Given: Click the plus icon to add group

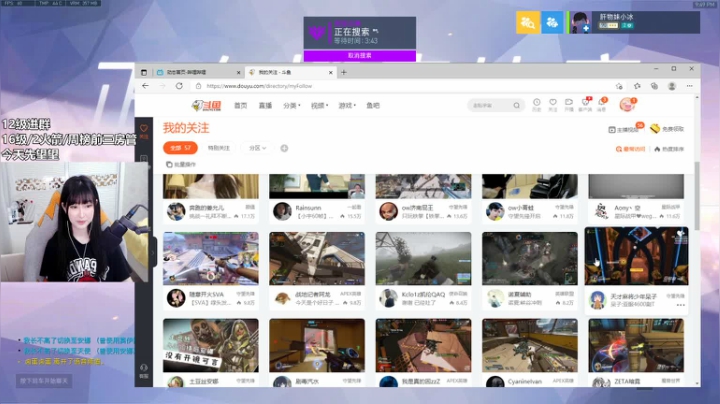Looking at the screenshot, I should (284, 148).
